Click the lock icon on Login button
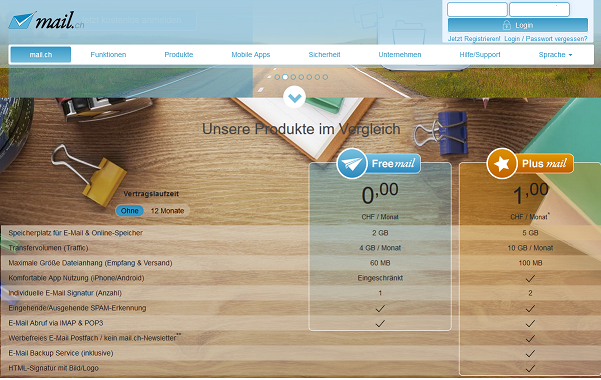 (507, 25)
